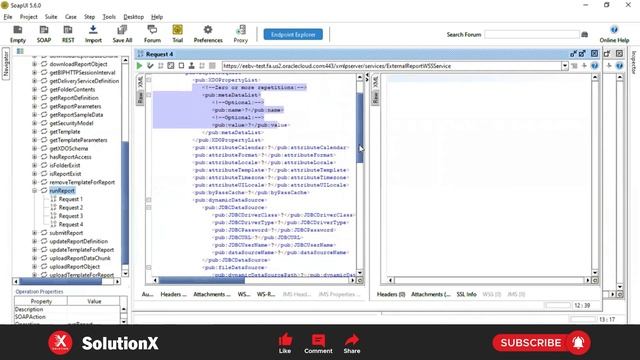Open the response Headers (0) tab
Viewport: 640px width, 360px height.
tap(391, 294)
